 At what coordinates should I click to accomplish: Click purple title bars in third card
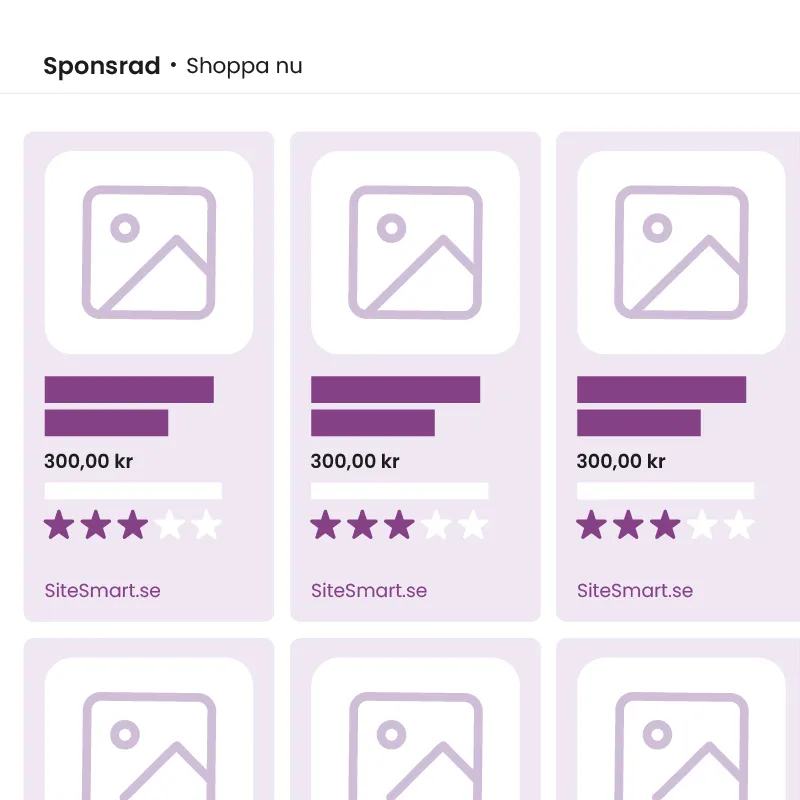tap(661, 406)
